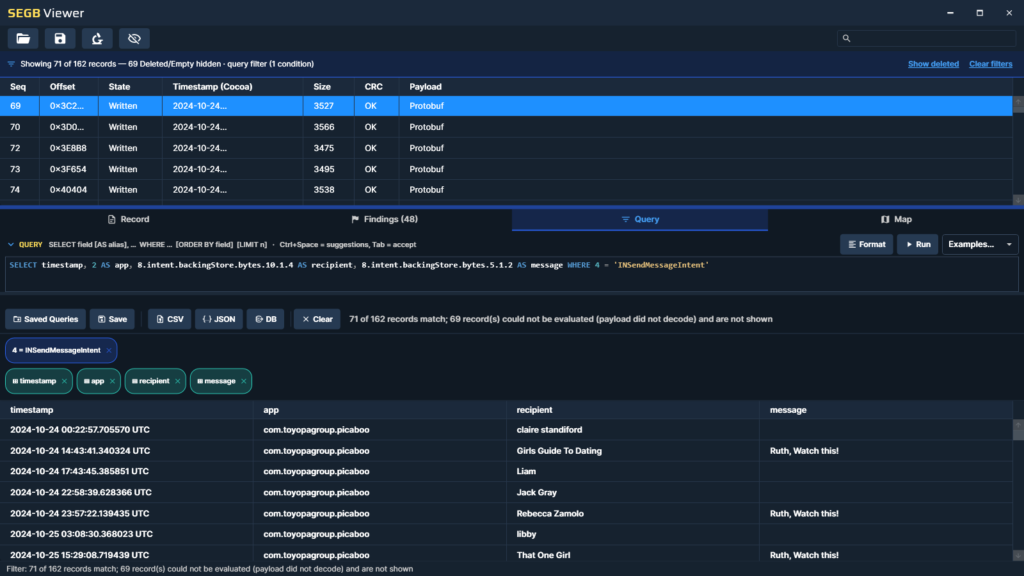Image resolution: width=1024 pixels, height=576 pixels.
Task: Remove the 4 = INSendMessageIntent filter chip
Action: pyautogui.click(x=109, y=351)
